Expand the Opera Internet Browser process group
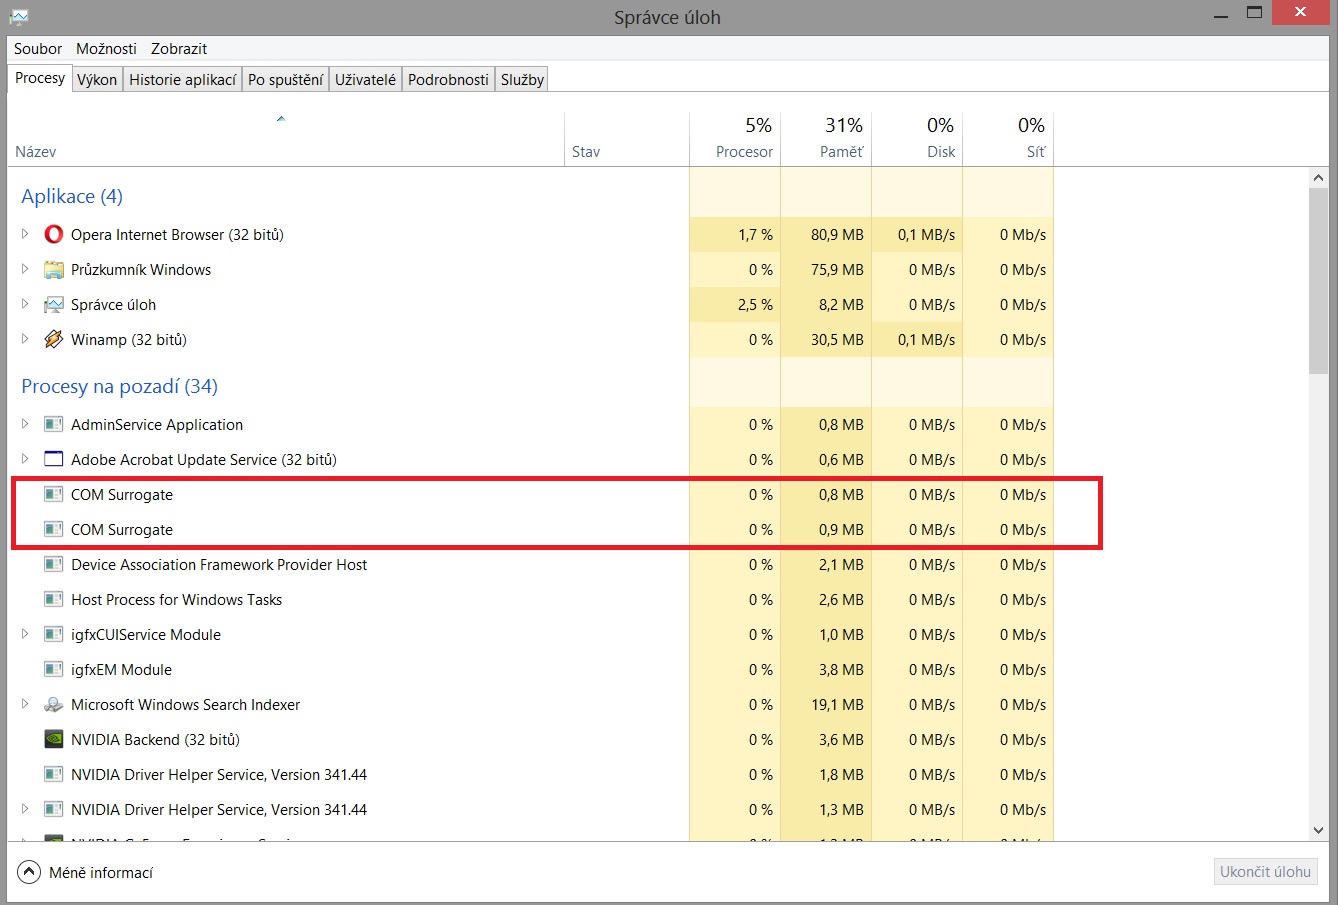This screenshot has width=1338, height=905. point(25,234)
